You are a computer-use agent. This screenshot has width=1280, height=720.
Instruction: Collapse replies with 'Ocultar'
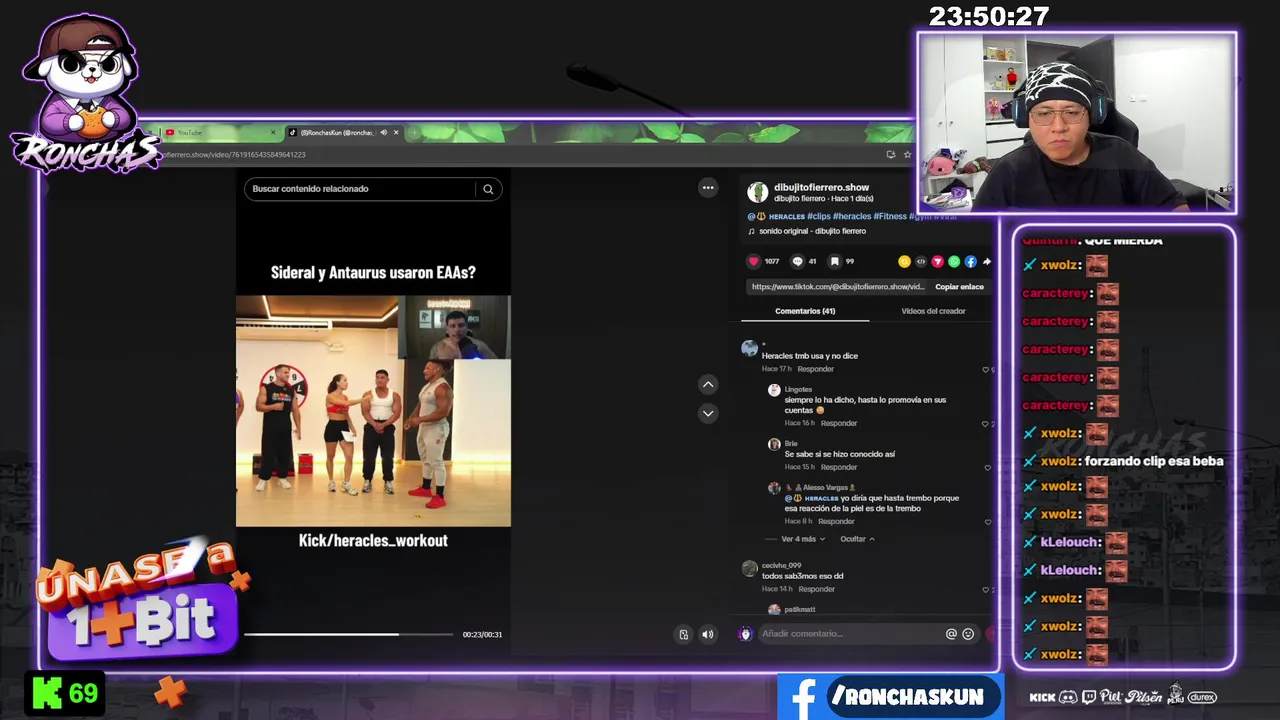click(857, 539)
